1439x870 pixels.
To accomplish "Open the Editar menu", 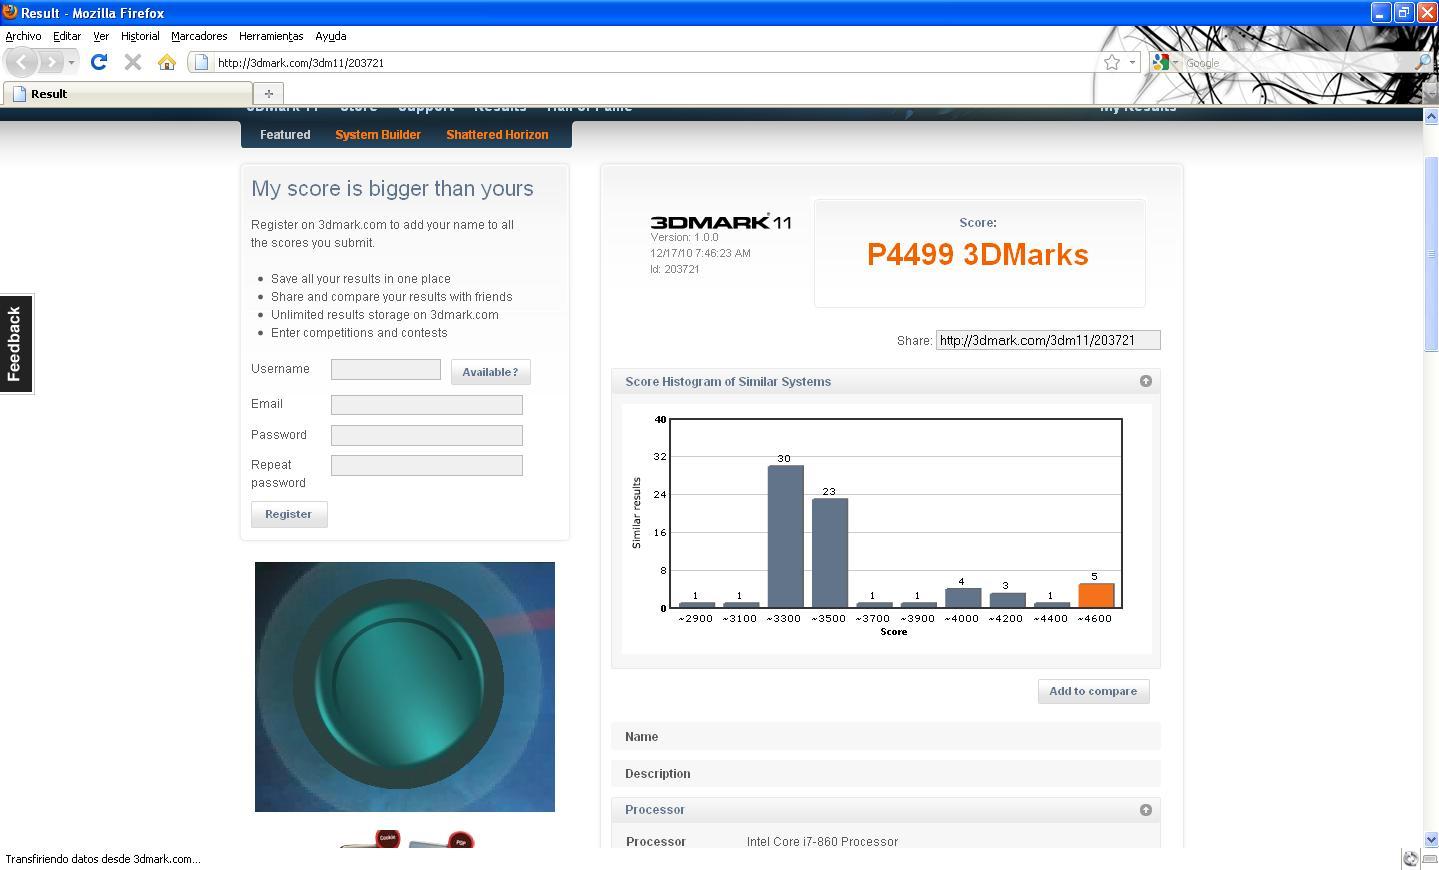I will (x=67, y=36).
